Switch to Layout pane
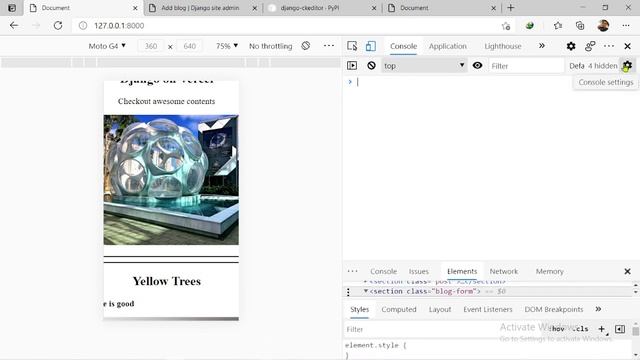 pos(440,309)
